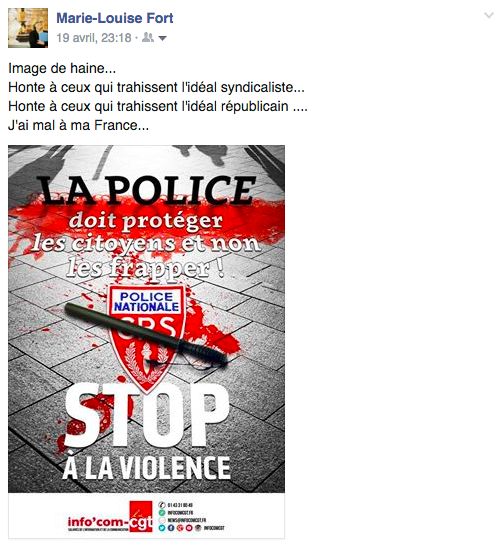Open the post options chevron menu
The width and height of the screenshot is (499, 549).
(489, 15)
